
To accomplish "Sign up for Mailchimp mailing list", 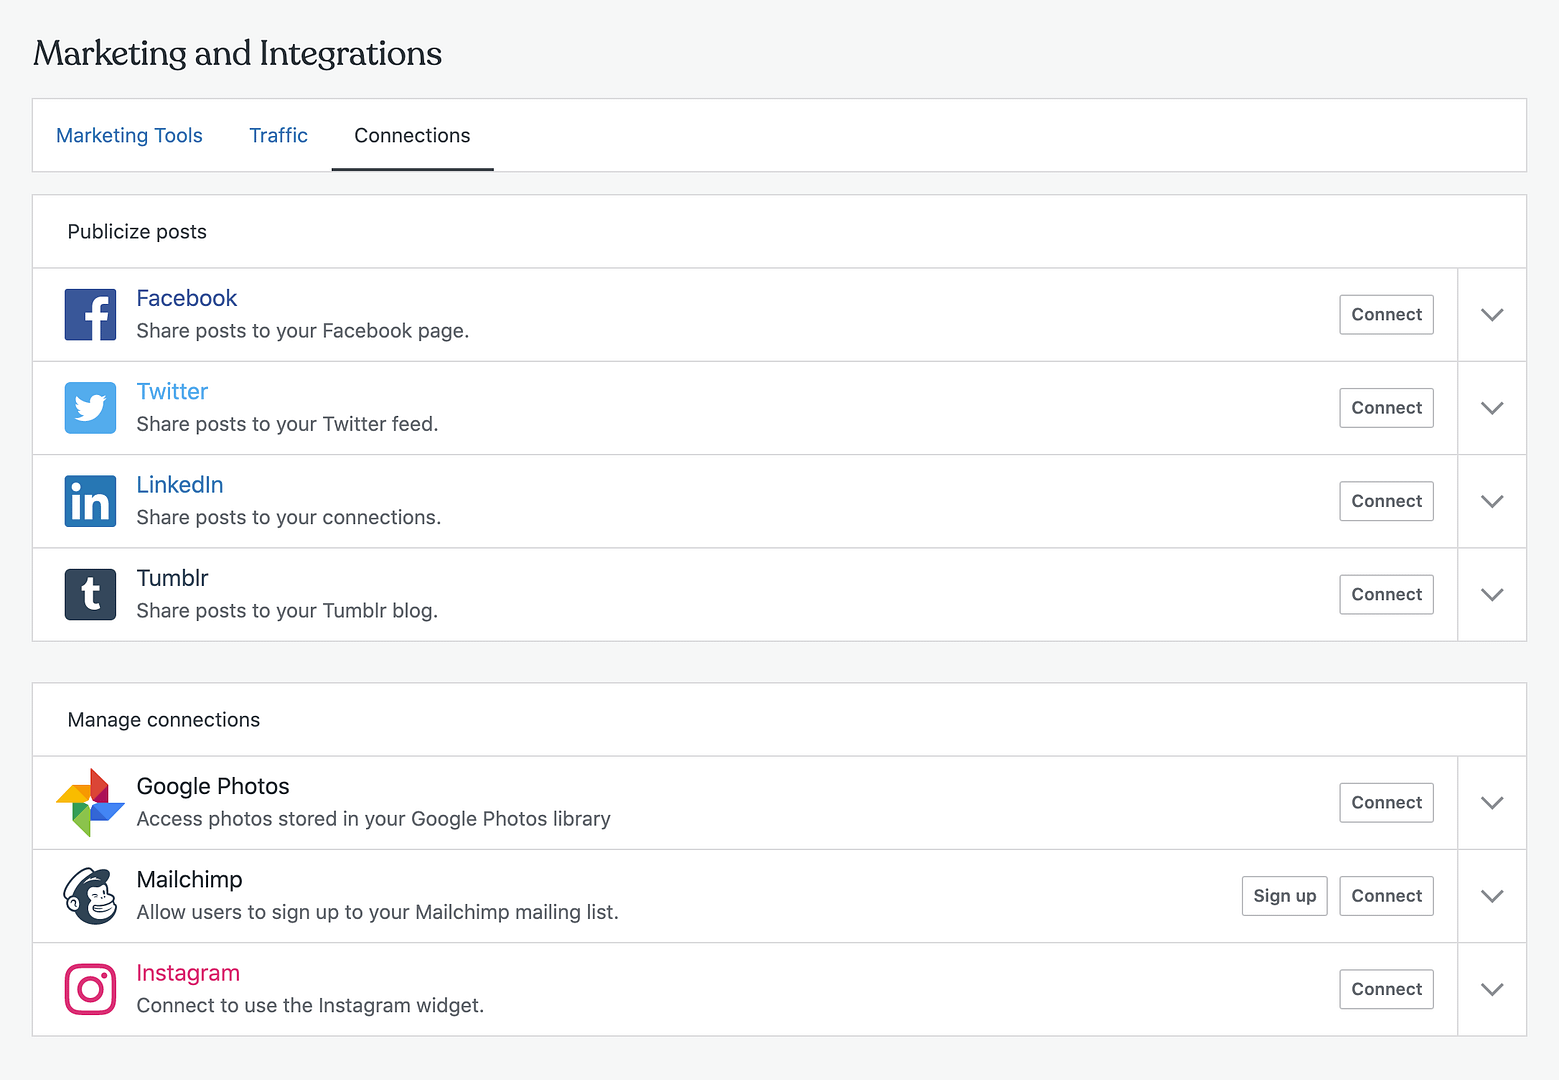I will click(1284, 895).
